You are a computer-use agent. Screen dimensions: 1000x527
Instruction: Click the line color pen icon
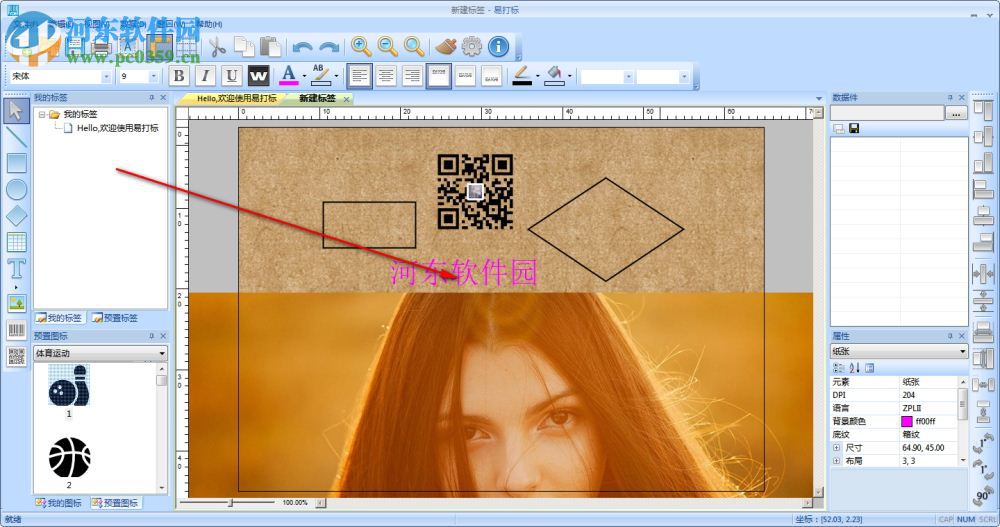(x=522, y=75)
